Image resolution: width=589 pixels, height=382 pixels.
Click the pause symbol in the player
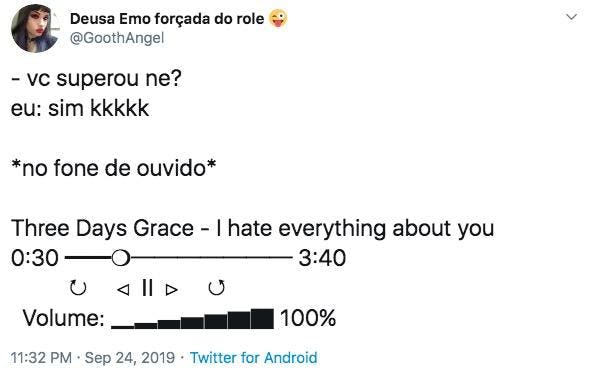[x=148, y=288]
